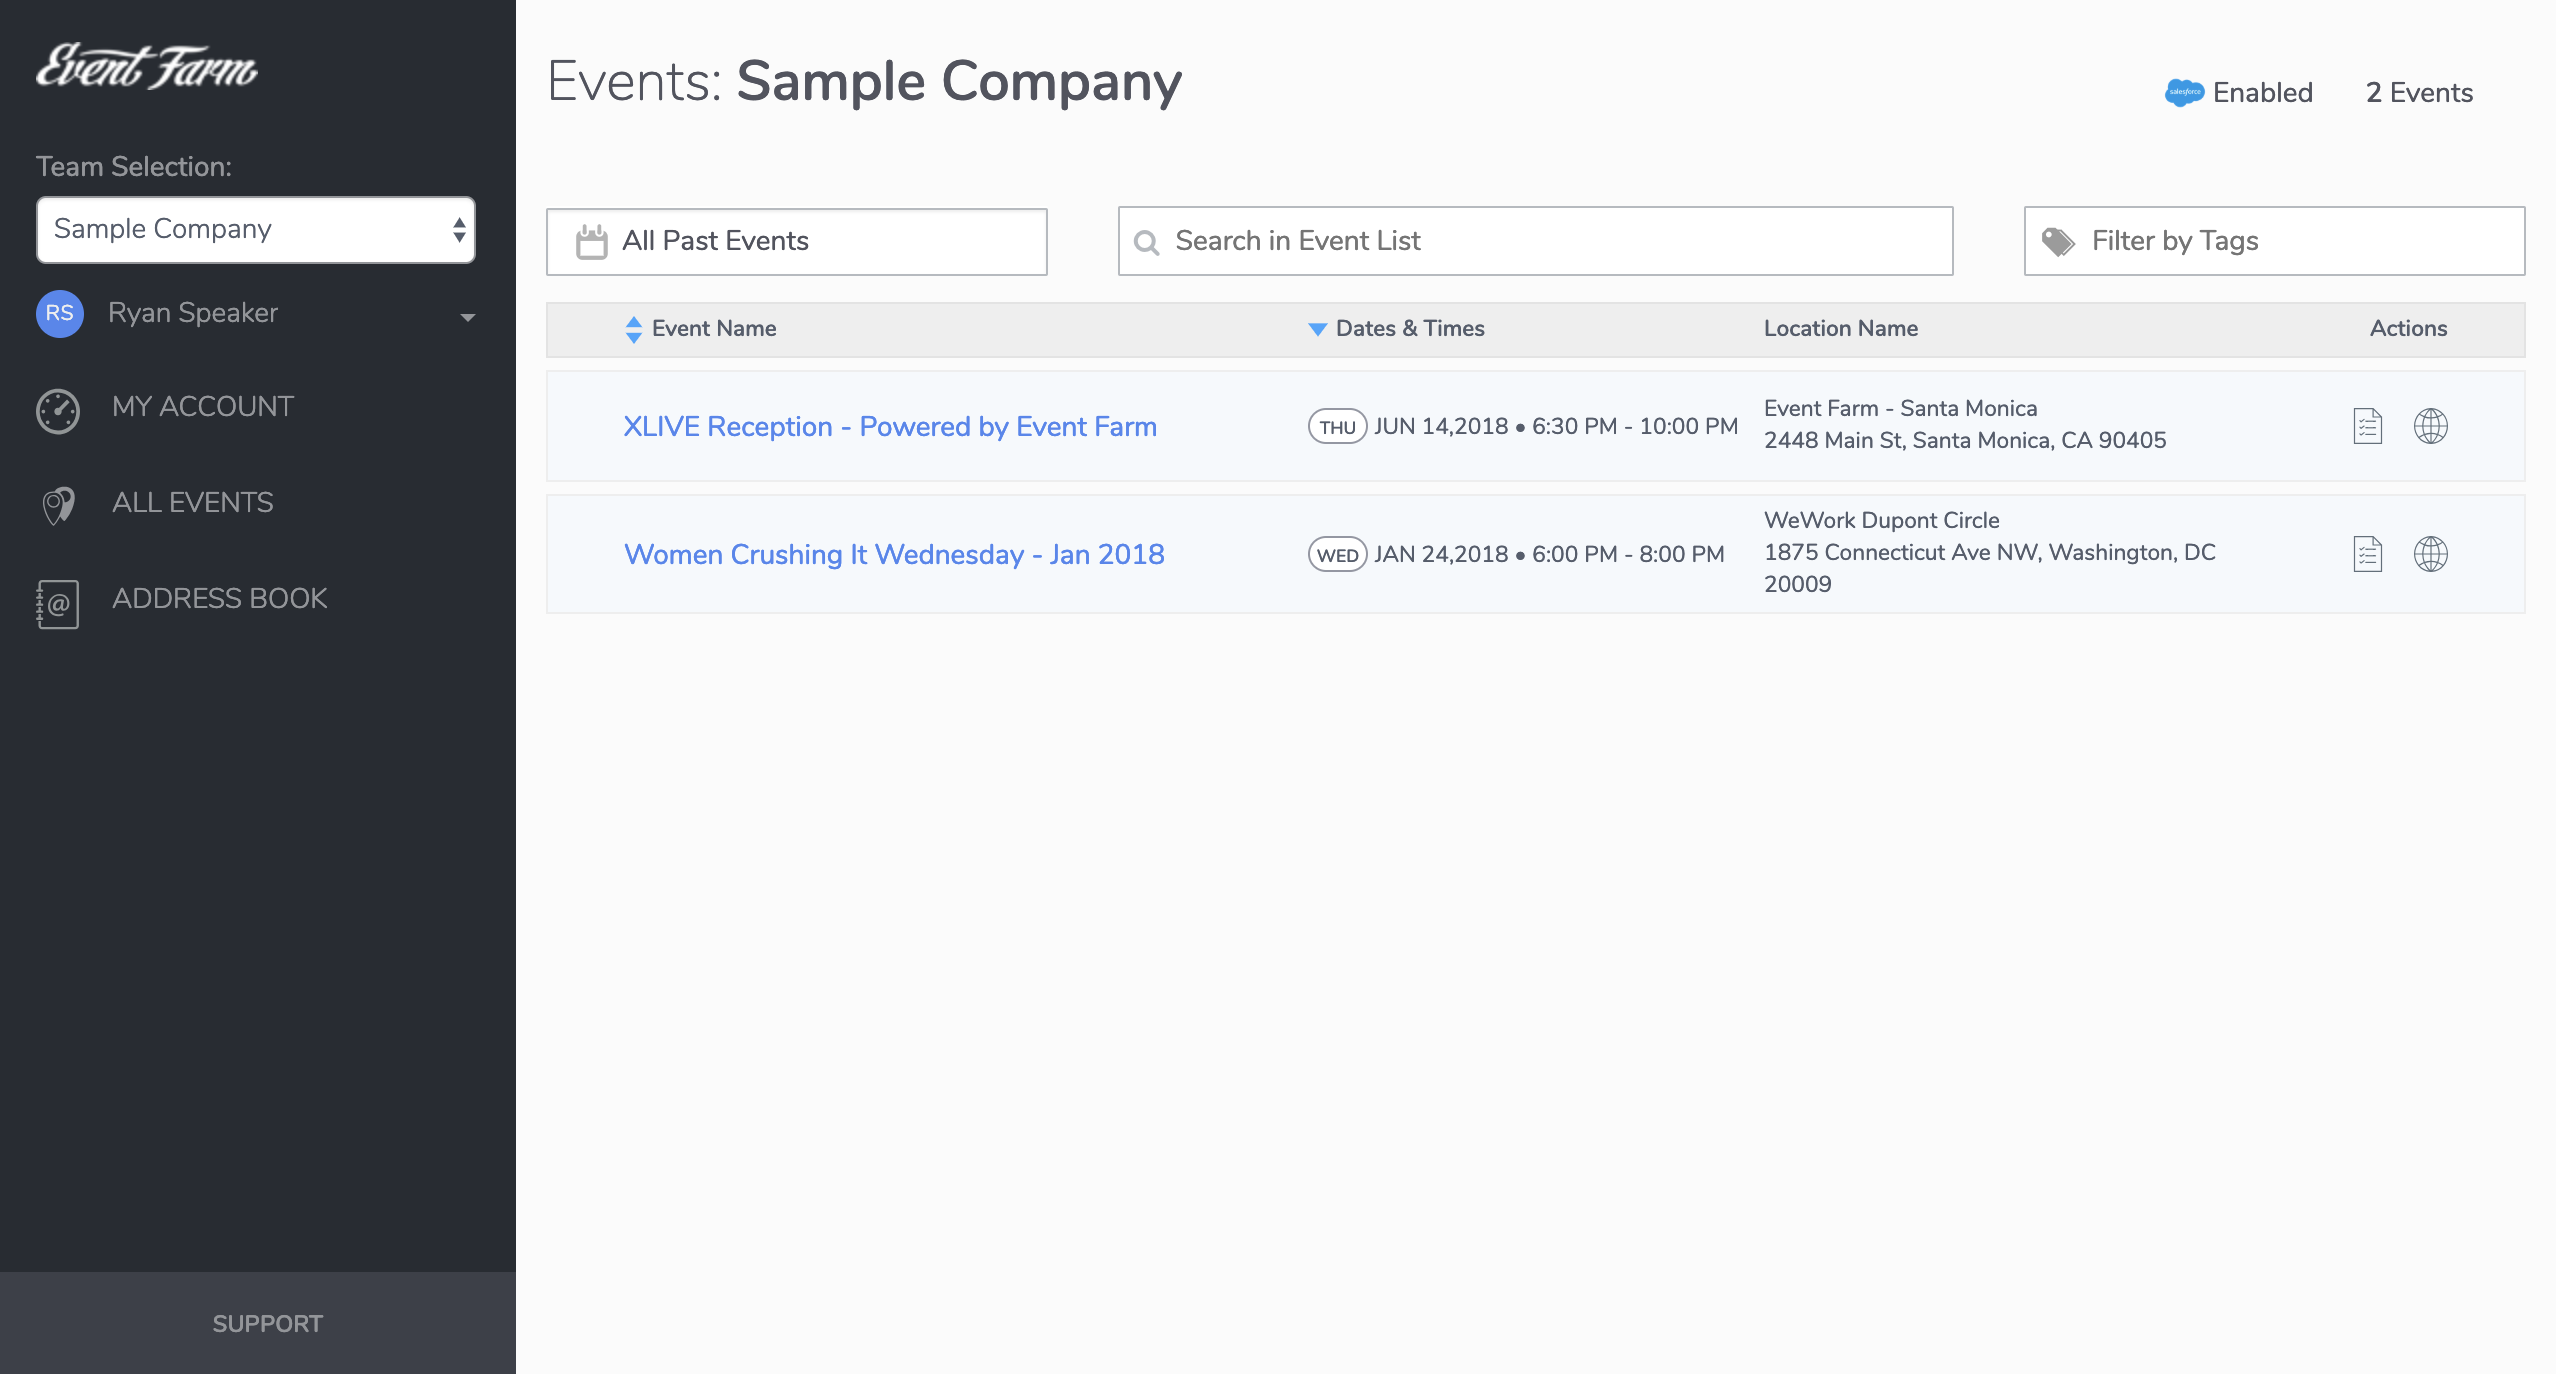Click the magnifier search icon
Image resolution: width=2556 pixels, height=1374 pixels.
[1147, 242]
